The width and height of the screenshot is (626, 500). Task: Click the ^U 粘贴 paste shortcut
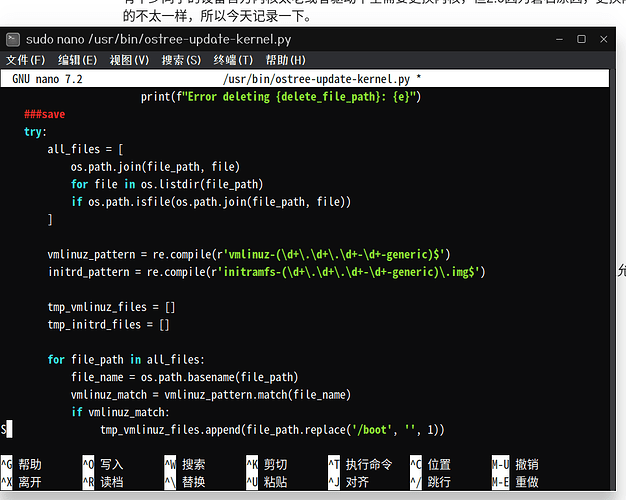pyautogui.click(x=267, y=482)
